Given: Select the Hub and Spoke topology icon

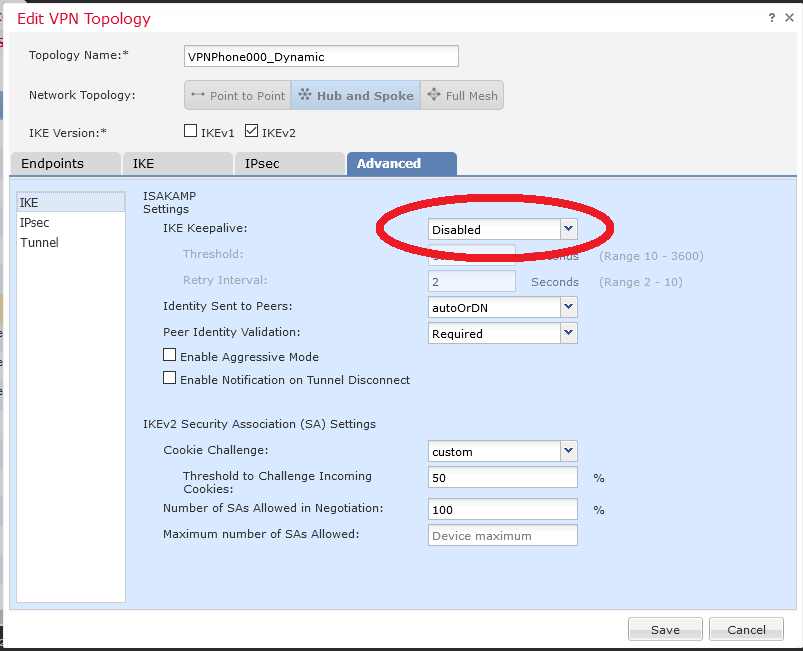Looking at the screenshot, I should pos(355,95).
